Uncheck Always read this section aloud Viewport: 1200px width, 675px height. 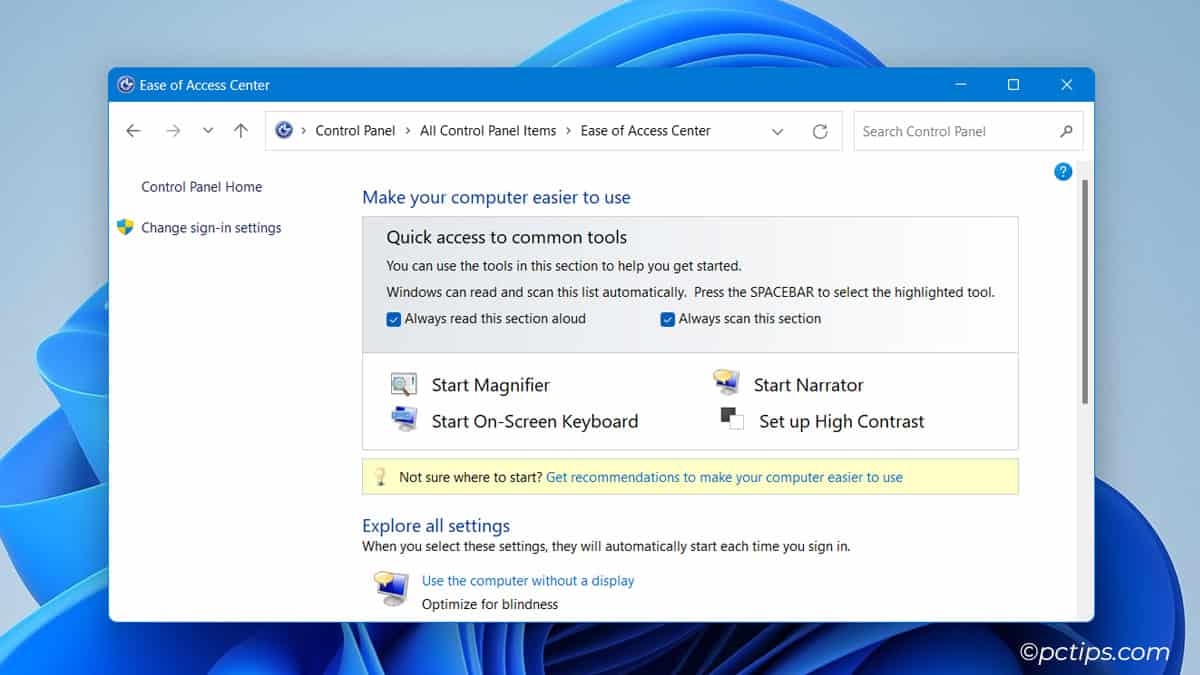pyautogui.click(x=394, y=318)
